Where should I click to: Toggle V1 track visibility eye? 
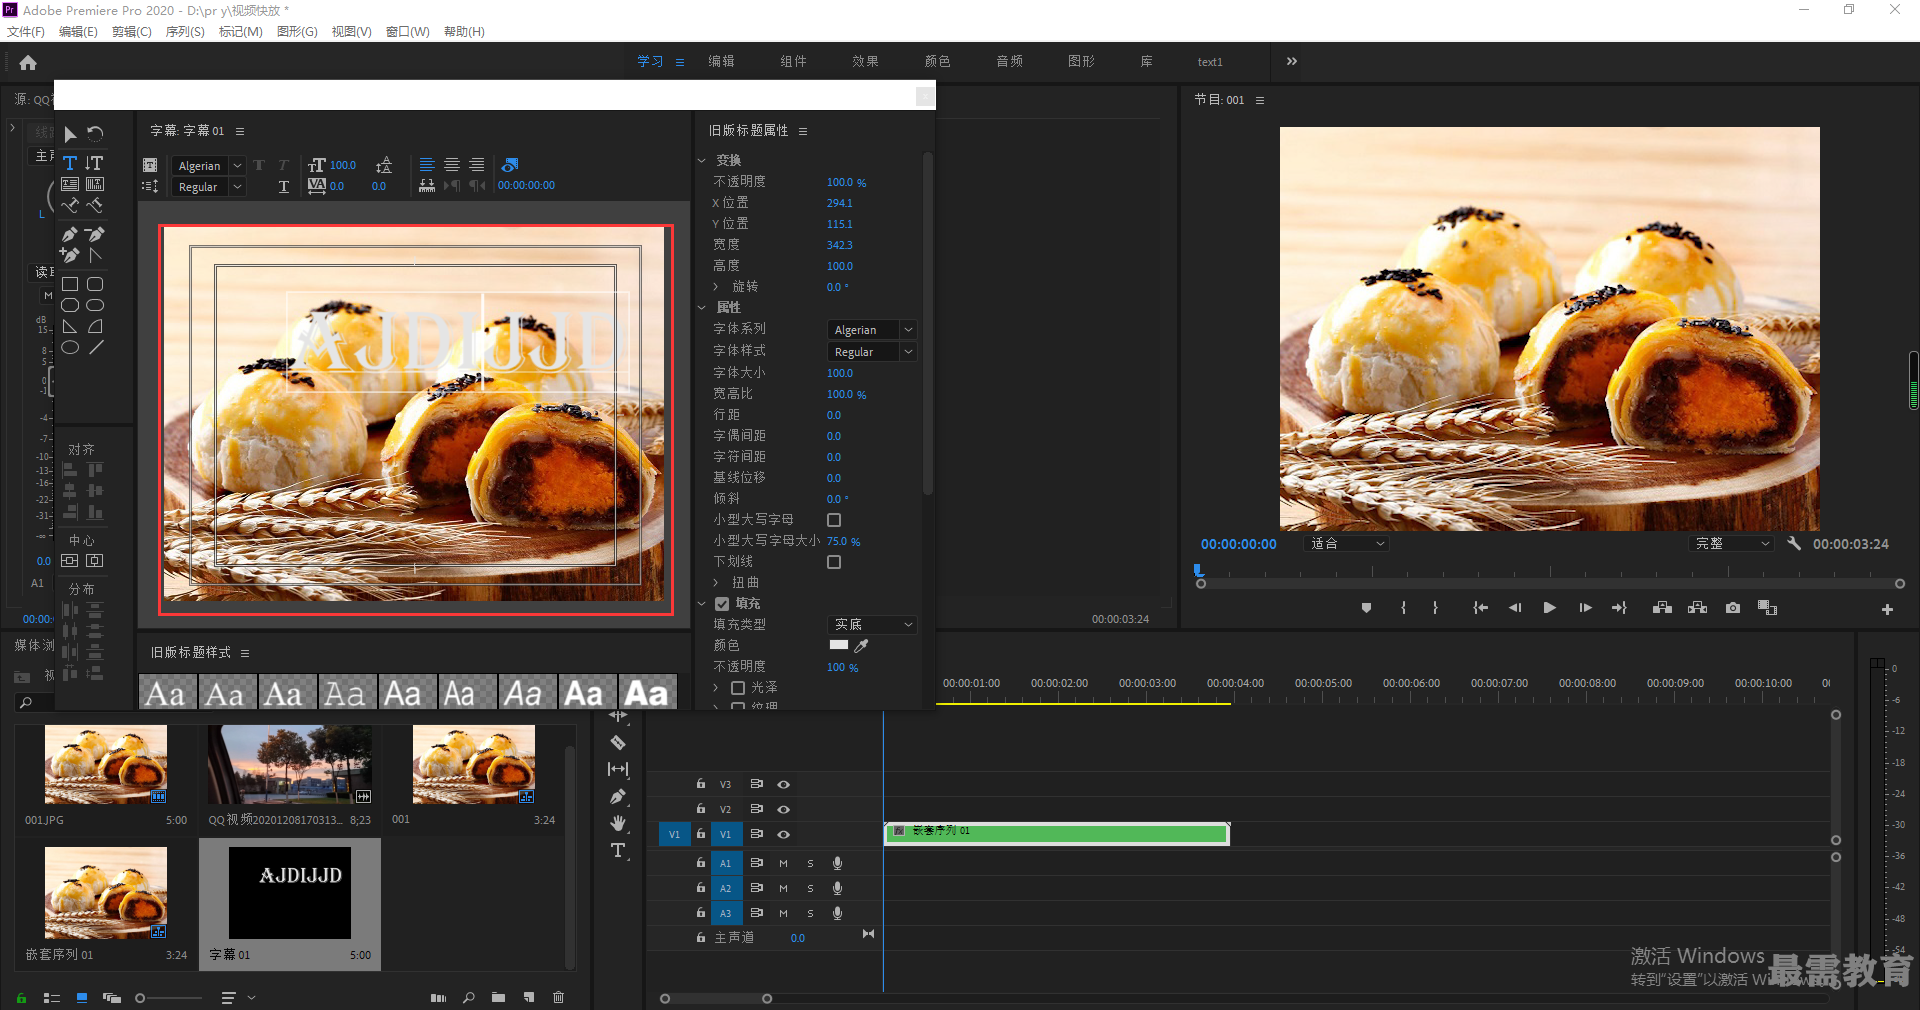784,834
